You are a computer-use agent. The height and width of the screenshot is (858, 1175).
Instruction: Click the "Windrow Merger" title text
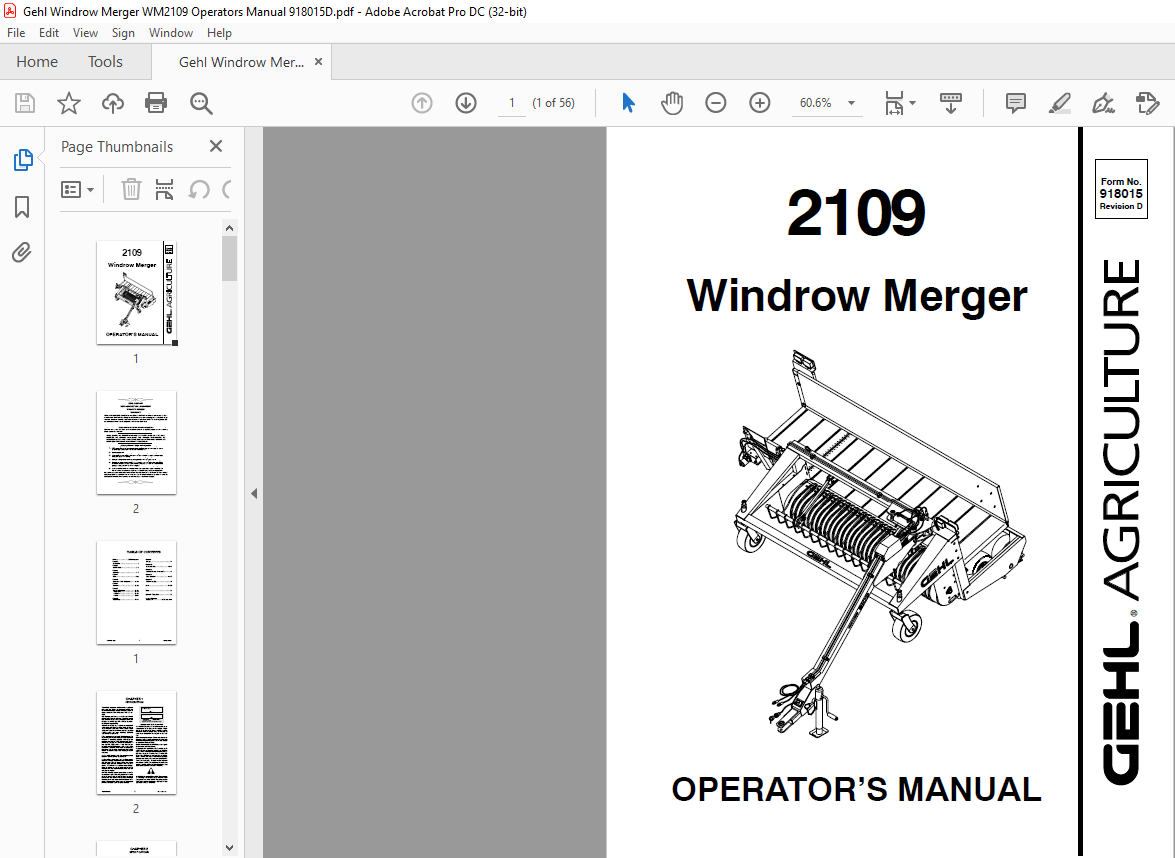click(x=857, y=296)
